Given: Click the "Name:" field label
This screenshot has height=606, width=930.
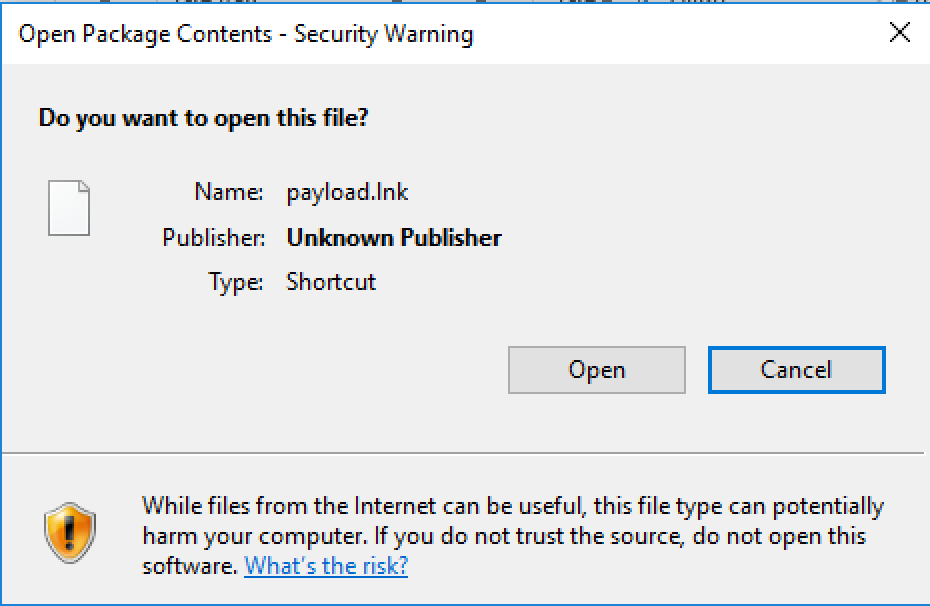Looking at the screenshot, I should click(x=229, y=192).
